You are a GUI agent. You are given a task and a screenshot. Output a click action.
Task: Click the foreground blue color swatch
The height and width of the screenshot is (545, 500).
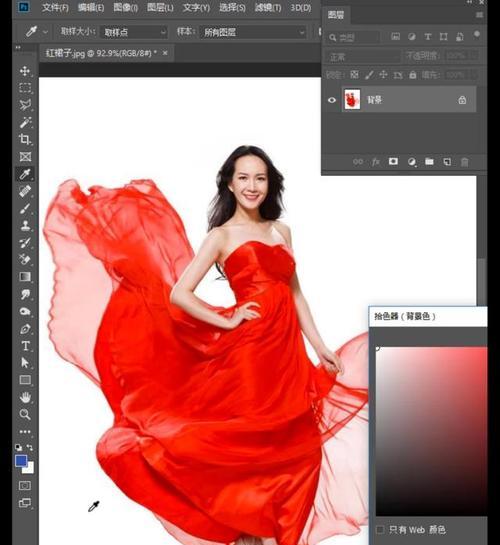point(21,461)
